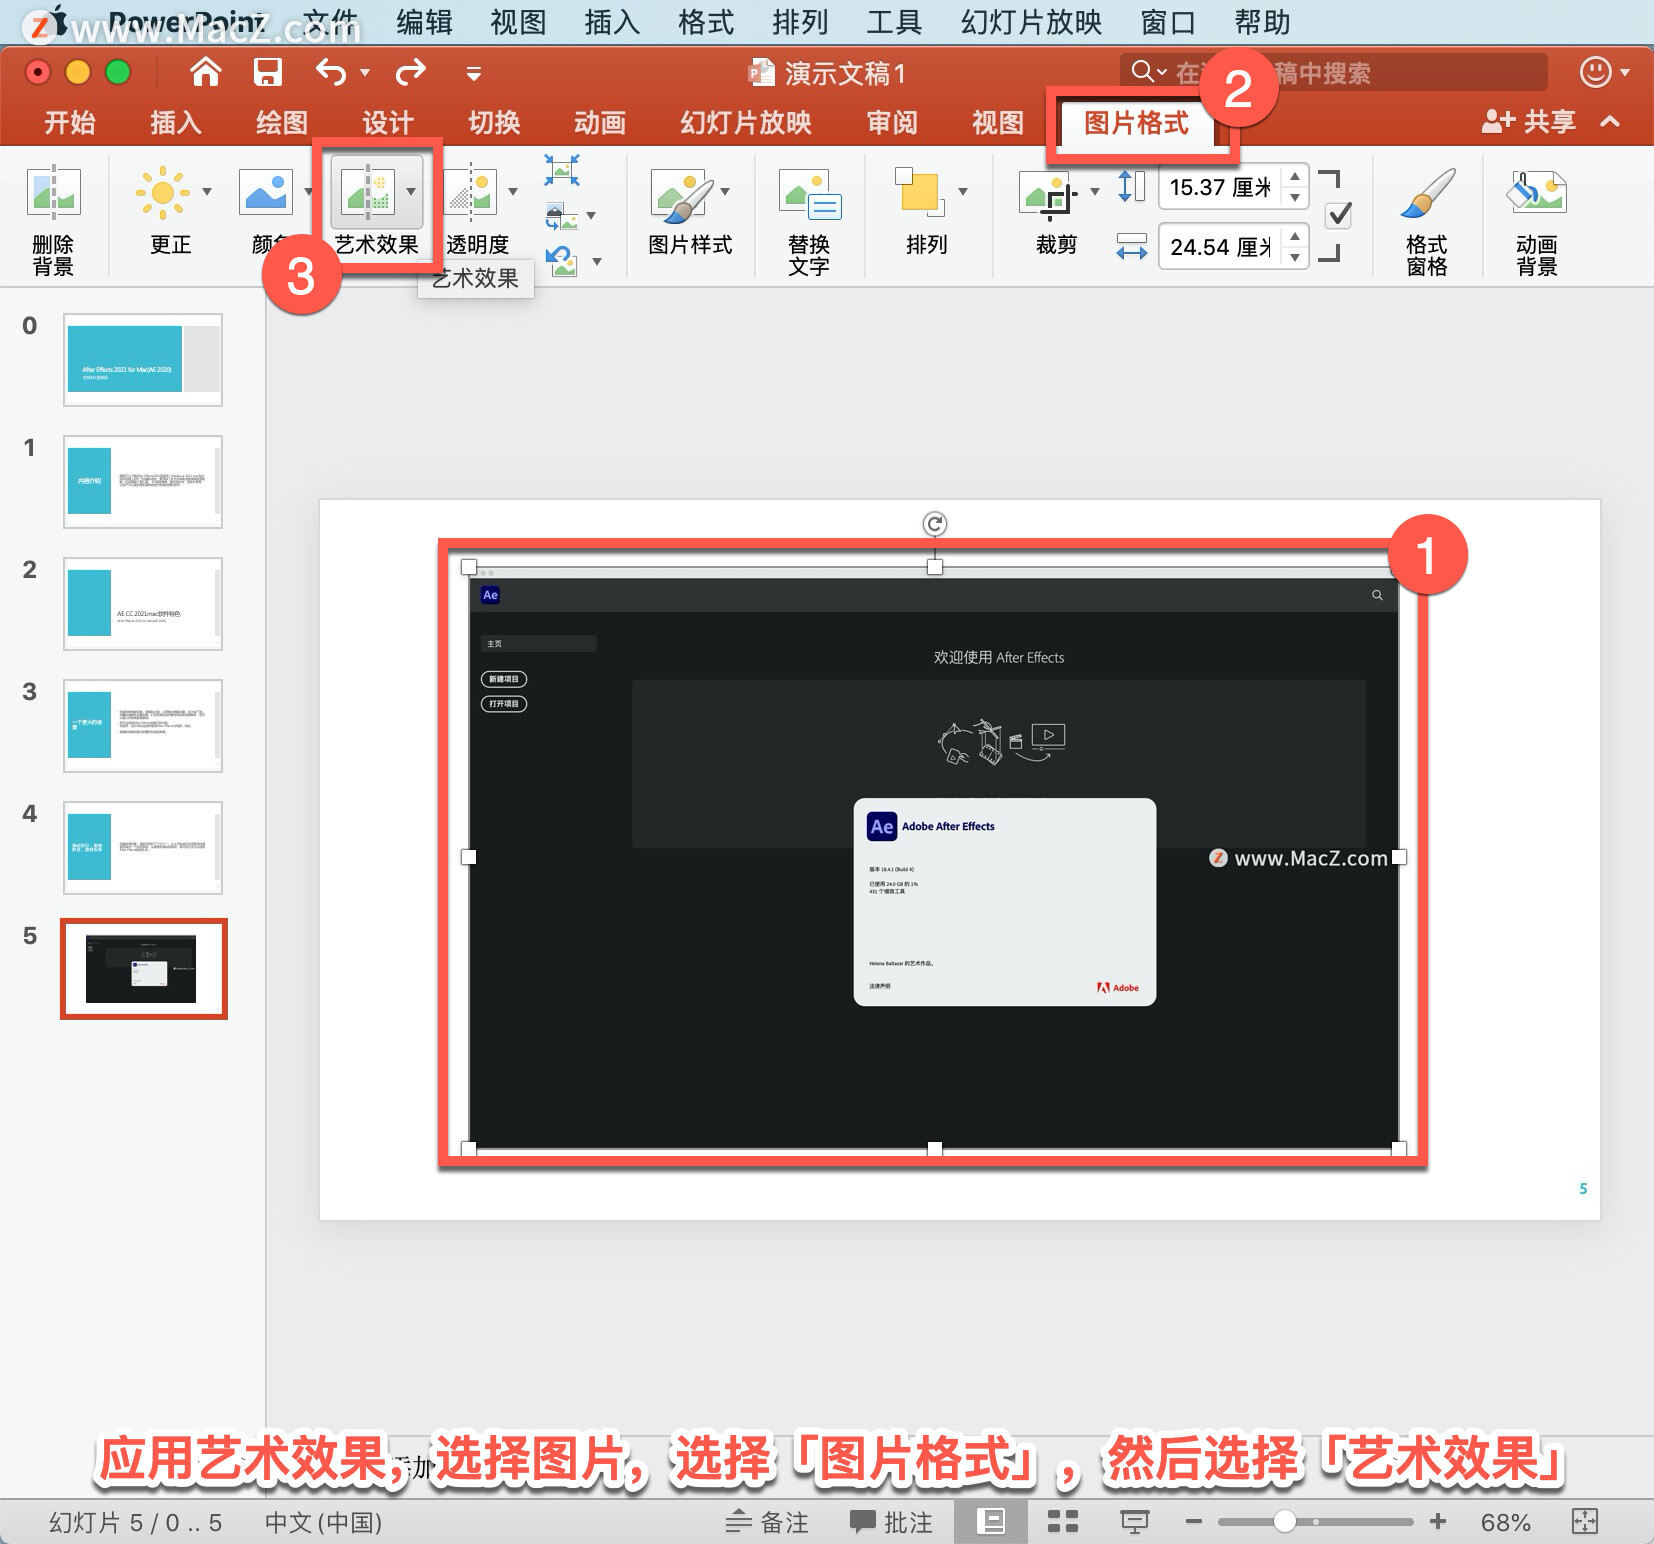Click the Transparency (透明度) icon
1654x1544 pixels.
470,192
